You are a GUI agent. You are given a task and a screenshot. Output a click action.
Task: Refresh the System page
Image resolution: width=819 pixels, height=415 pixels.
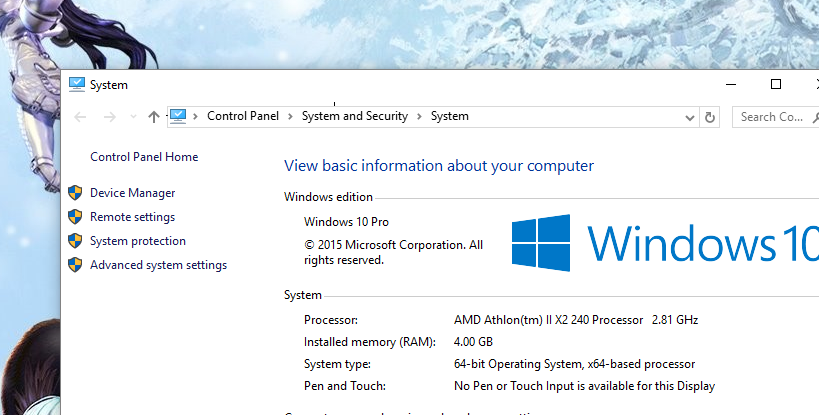click(710, 117)
